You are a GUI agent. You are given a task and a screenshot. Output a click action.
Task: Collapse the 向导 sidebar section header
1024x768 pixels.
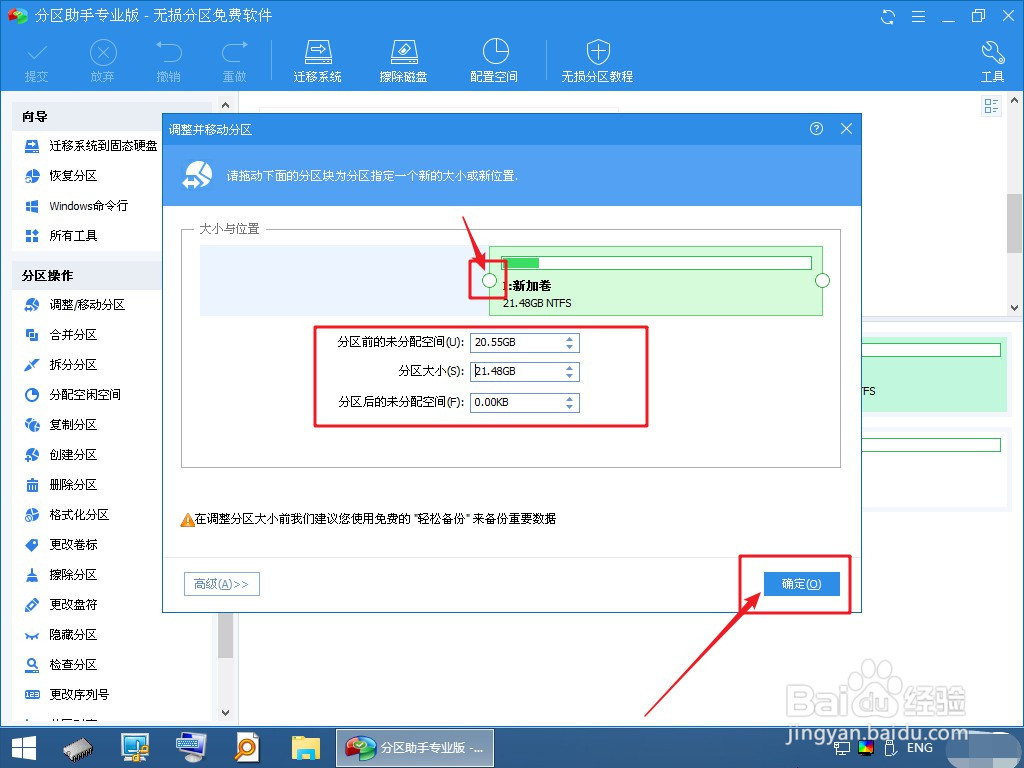click(x=112, y=117)
